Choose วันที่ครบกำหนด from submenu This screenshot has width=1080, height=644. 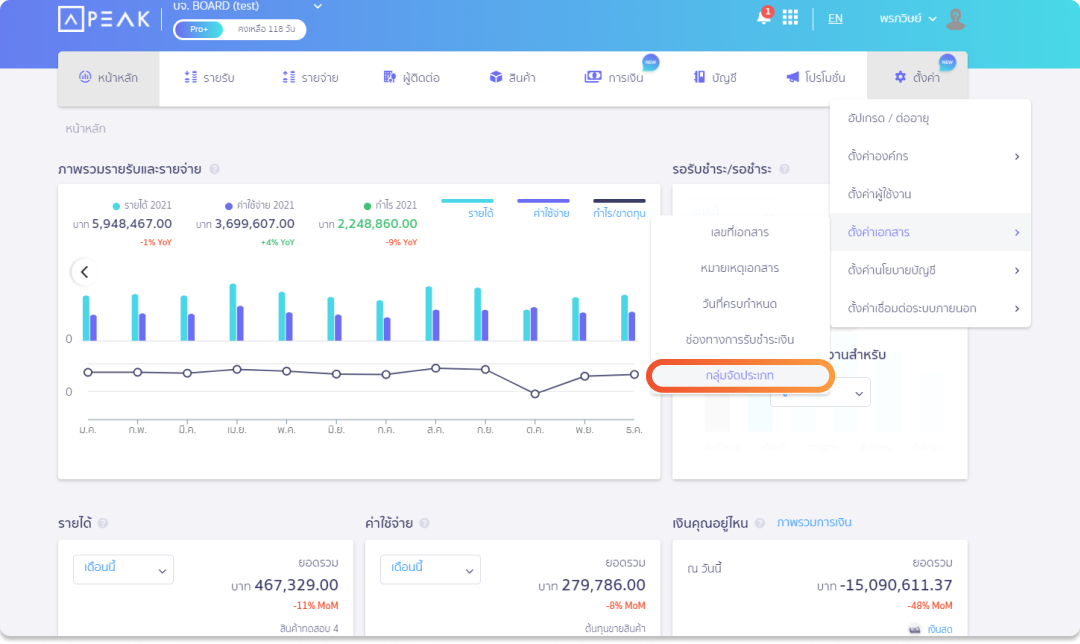click(x=740, y=304)
